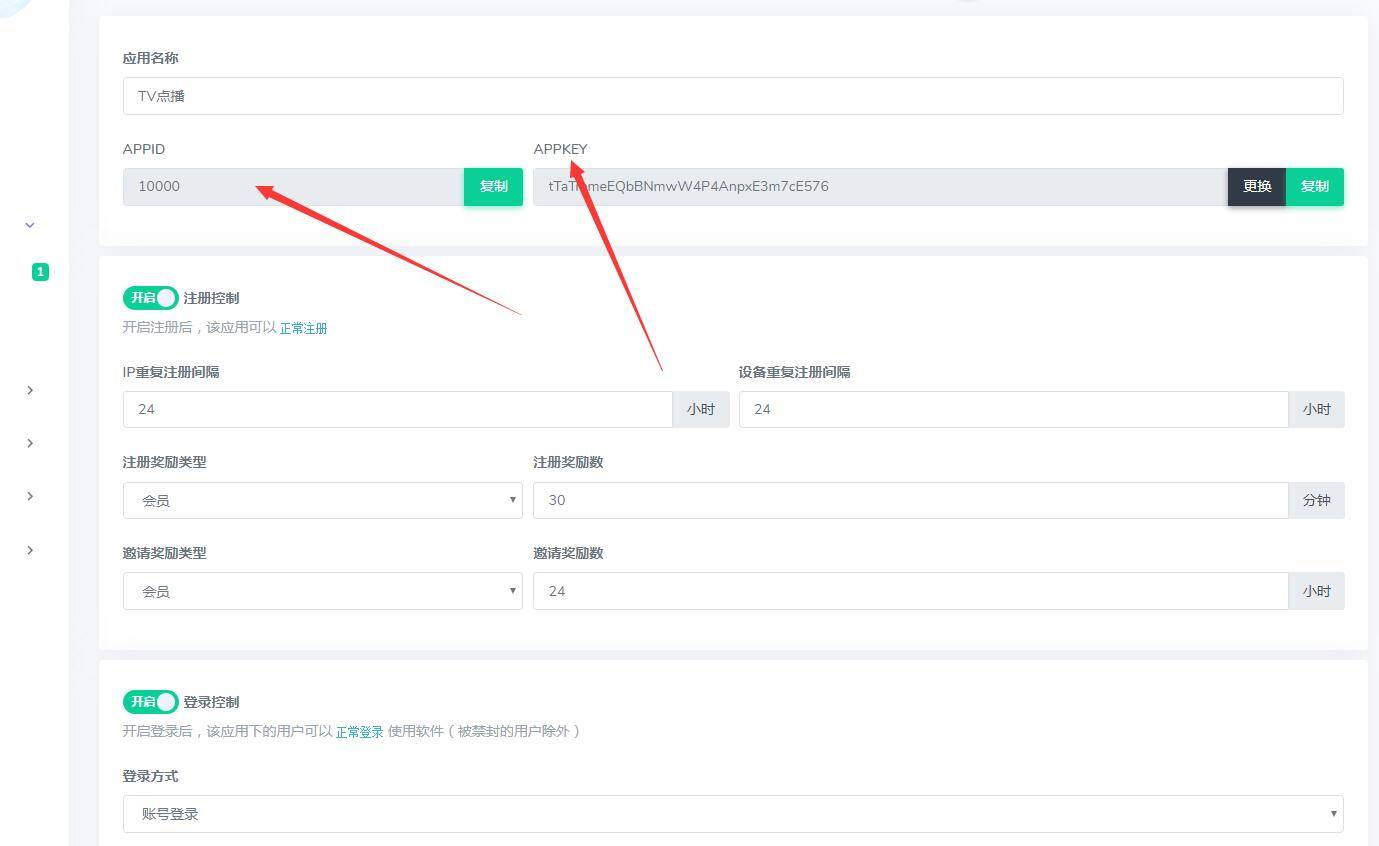Image resolution: width=1379 pixels, height=846 pixels.
Task: Click the 注册奖励类型 label
Action: (x=165, y=462)
